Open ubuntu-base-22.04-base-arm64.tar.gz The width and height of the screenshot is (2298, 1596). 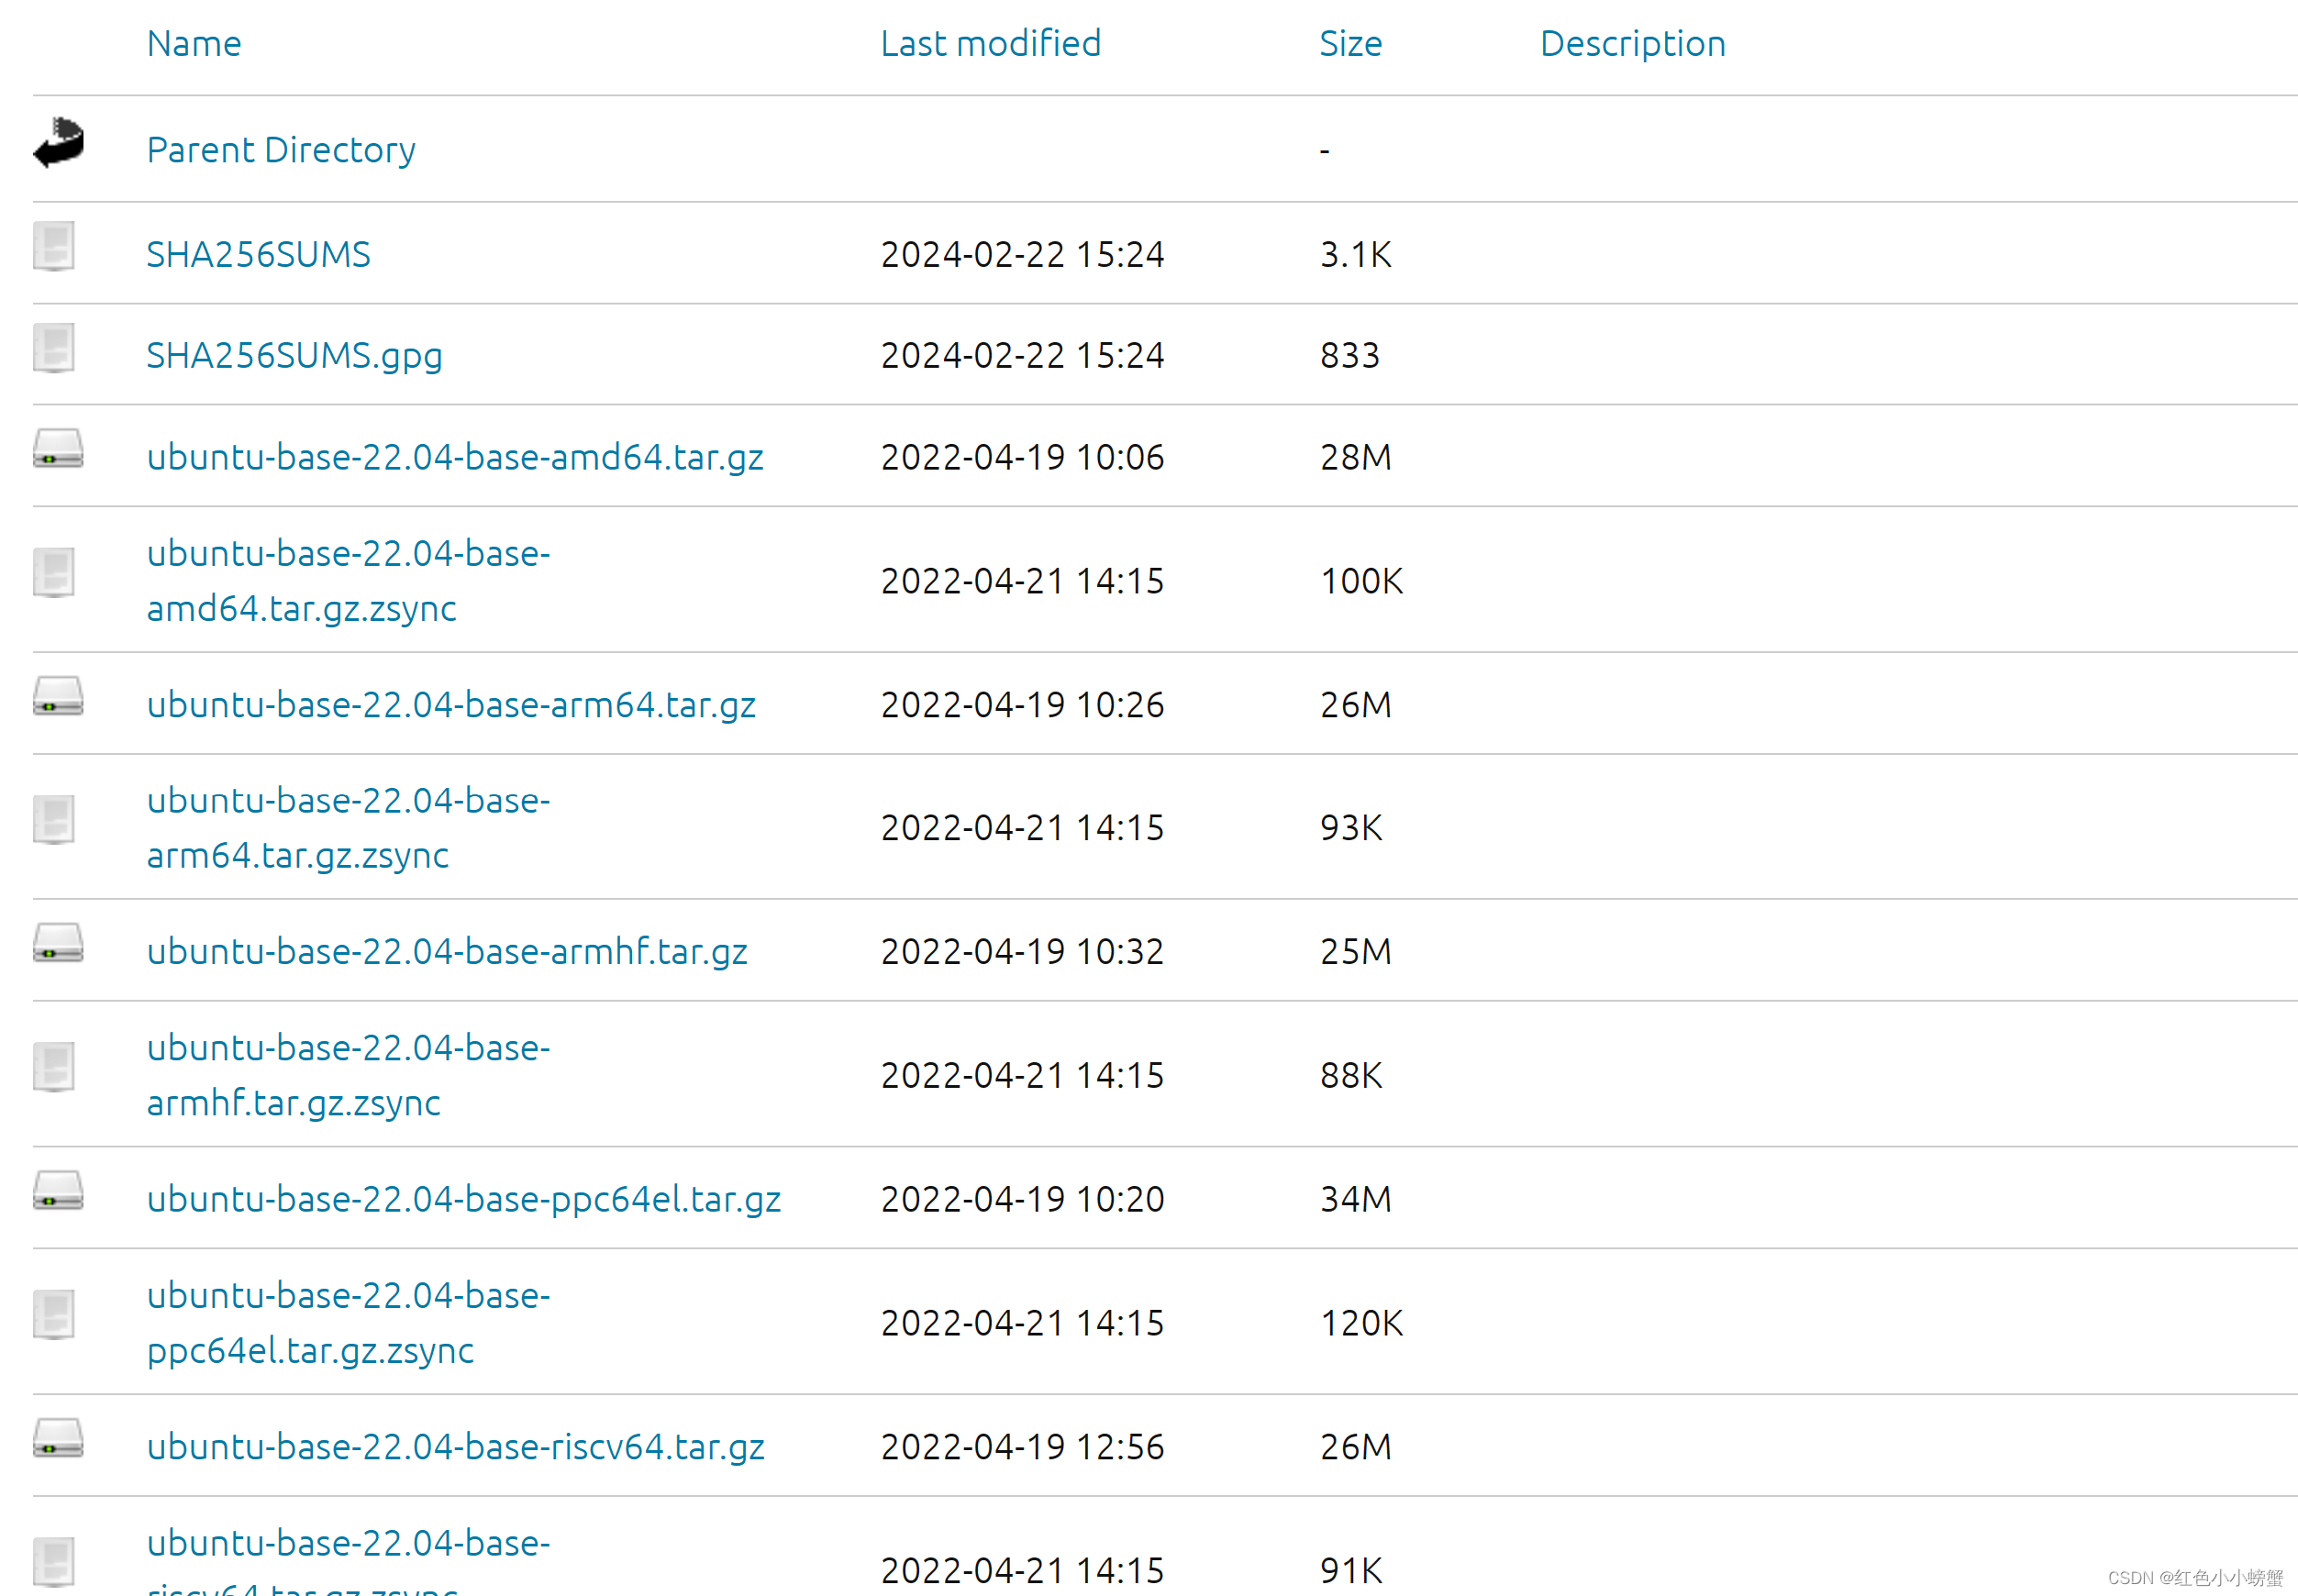[x=450, y=704]
